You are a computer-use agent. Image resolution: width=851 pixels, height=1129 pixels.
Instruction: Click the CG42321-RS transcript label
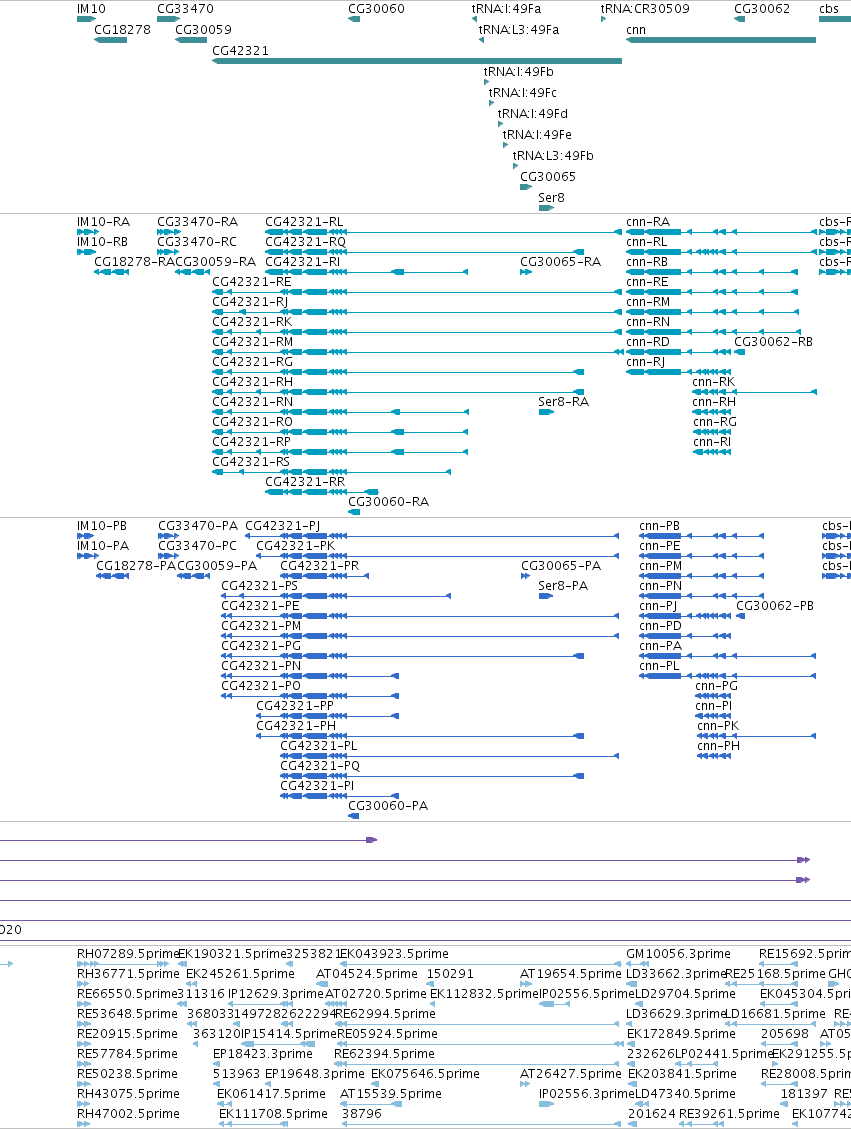[251, 461]
